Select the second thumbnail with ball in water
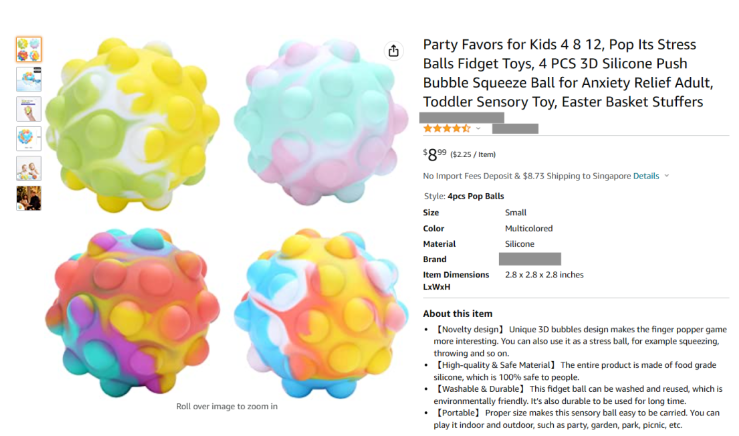The image size is (739, 436). click(28, 79)
